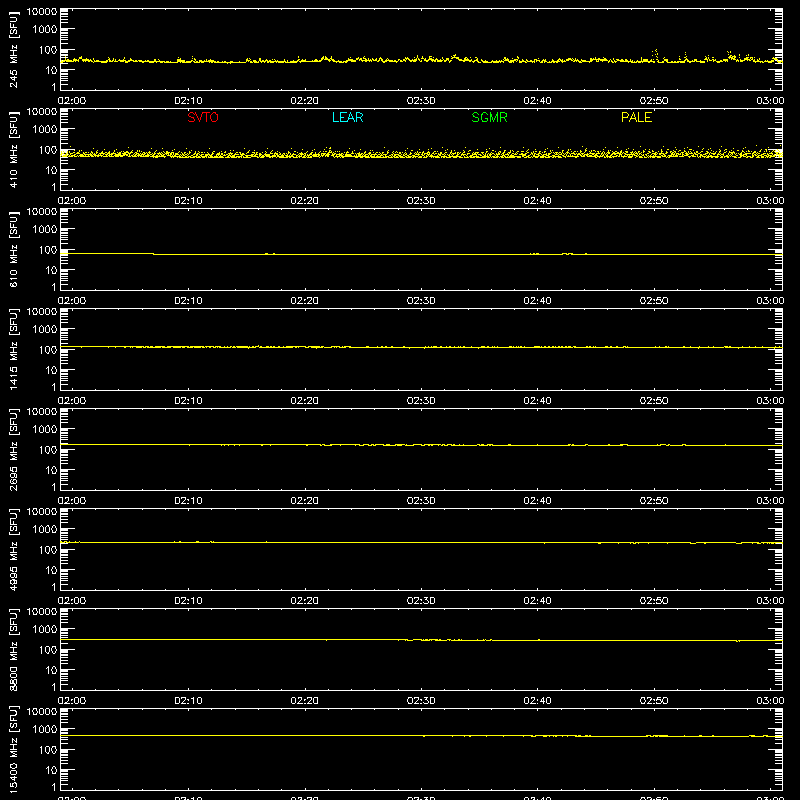The image size is (800, 800).
Task: Select the 8800 MHz [SFU] axis title
Action: pyautogui.click(x=13, y=649)
